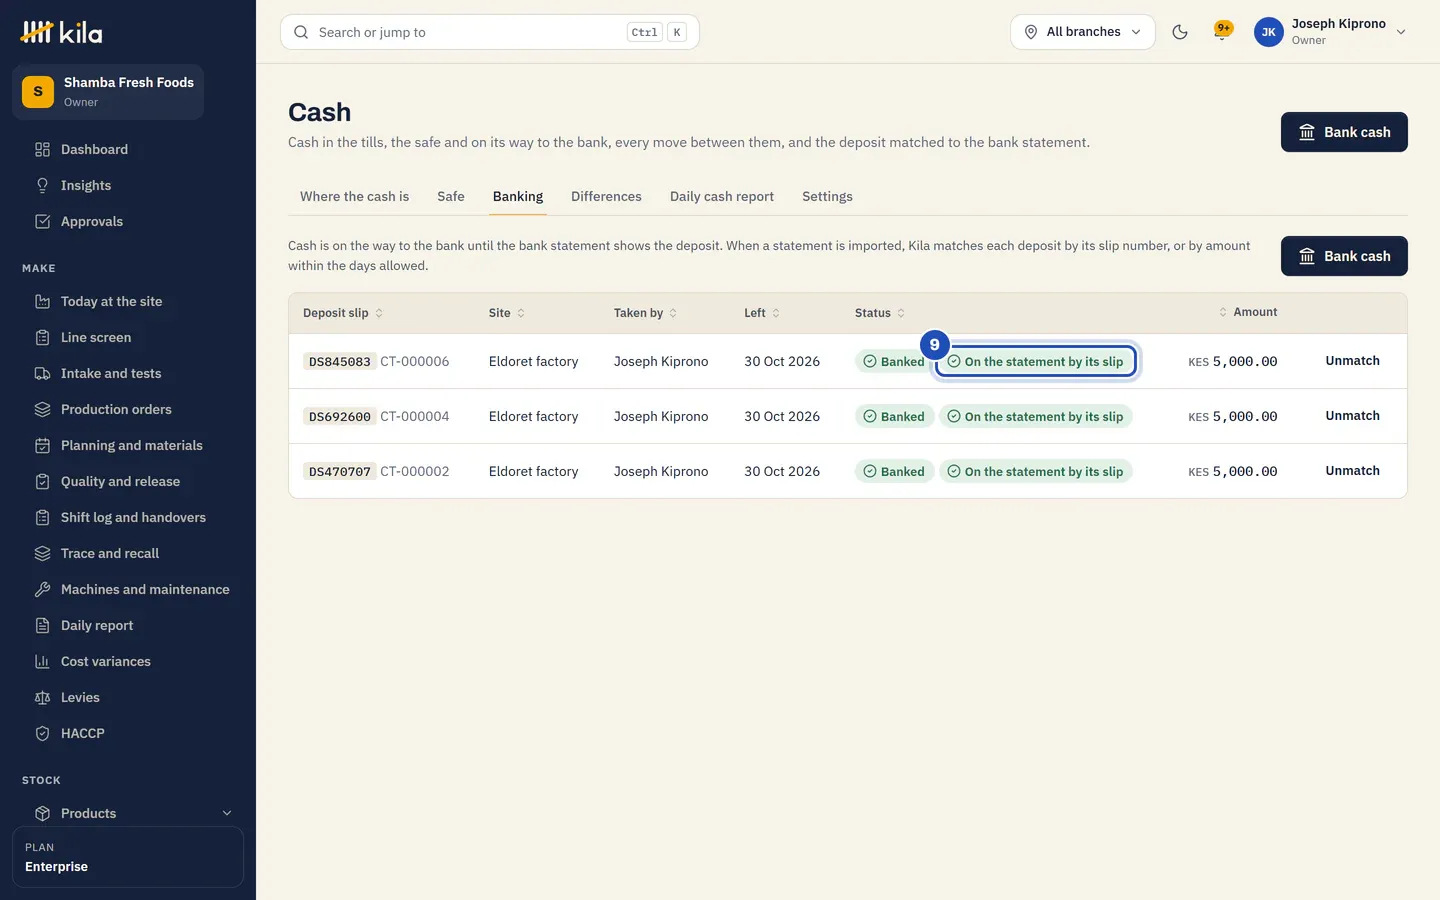Open Planning and materials

coord(128,445)
